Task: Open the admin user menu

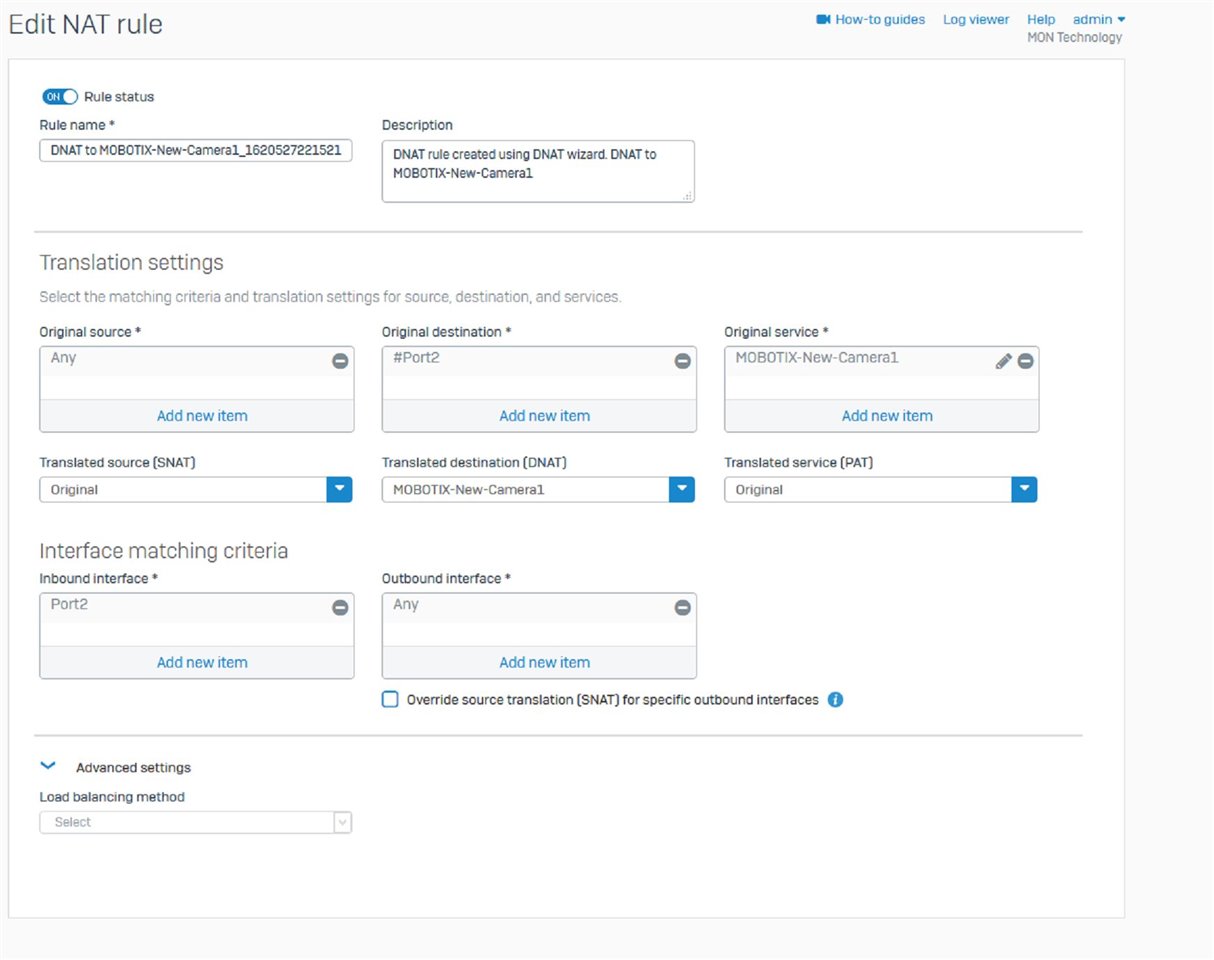Action: [x=1099, y=20]
